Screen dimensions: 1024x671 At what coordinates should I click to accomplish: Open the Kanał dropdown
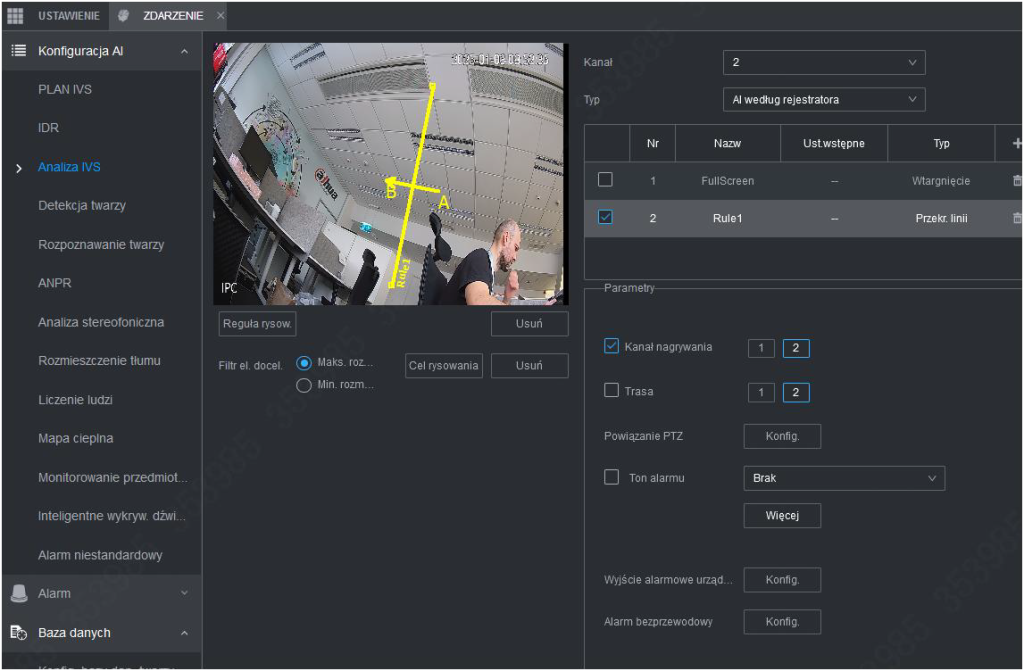(824, 63)
